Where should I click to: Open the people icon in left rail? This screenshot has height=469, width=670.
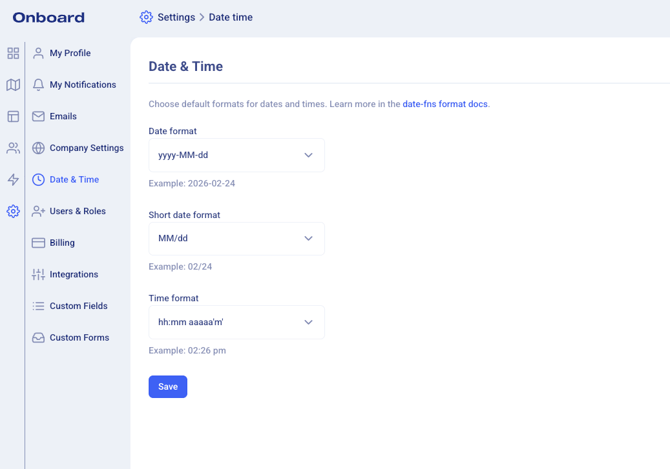pyautogui.click(x=13, y=148)
